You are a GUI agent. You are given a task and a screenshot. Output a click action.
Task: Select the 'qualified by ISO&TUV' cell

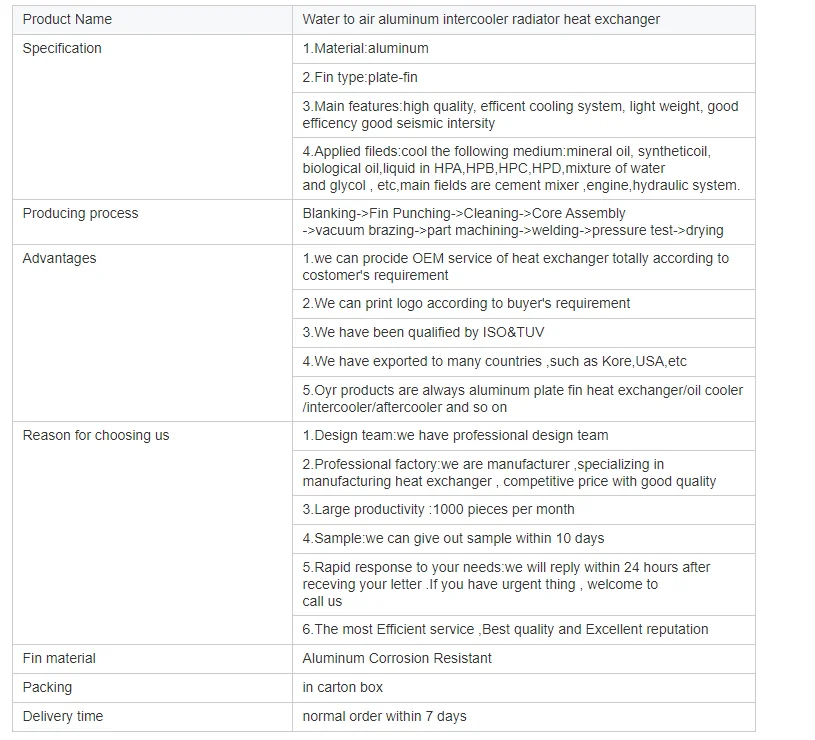(x=423, y=332)
